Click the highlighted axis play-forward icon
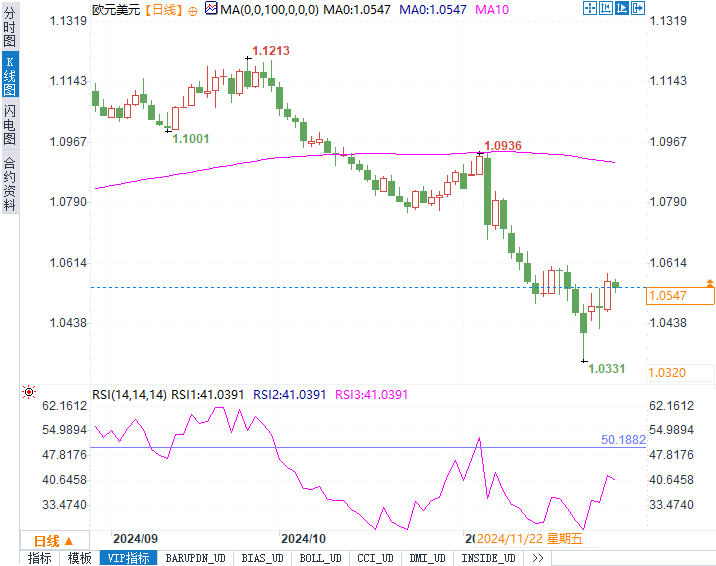Viewport: 716px width, 566px height. pos(621,8)
